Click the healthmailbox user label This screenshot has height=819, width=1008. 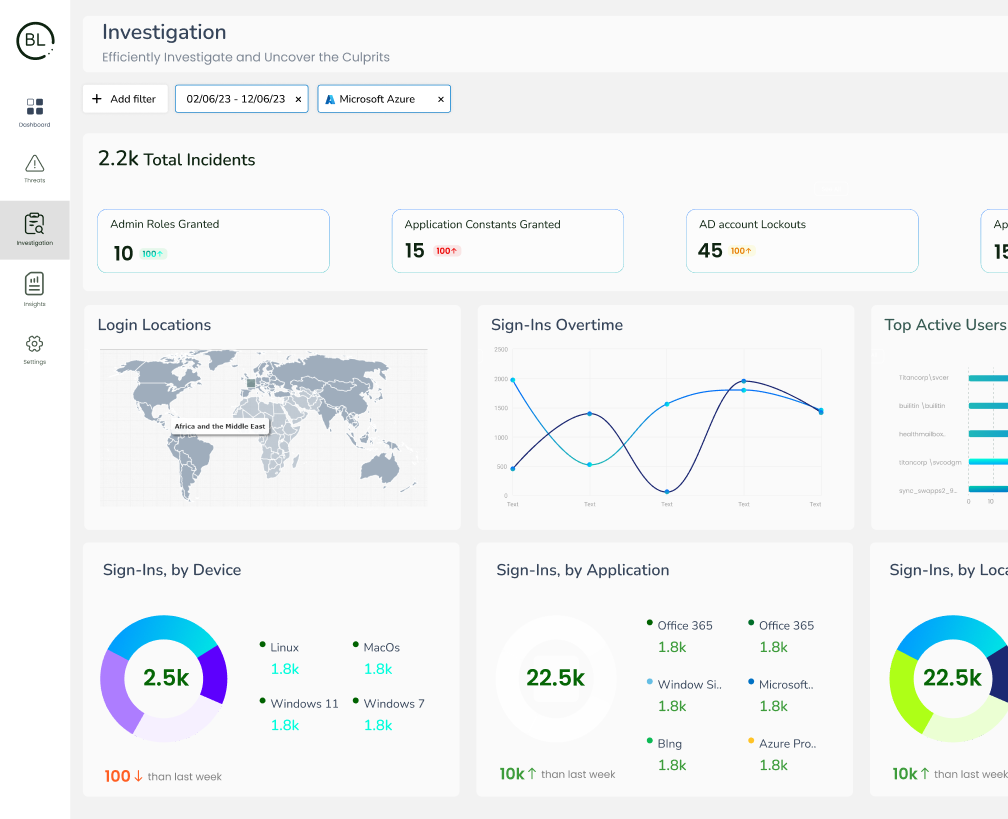click(922, 434)
